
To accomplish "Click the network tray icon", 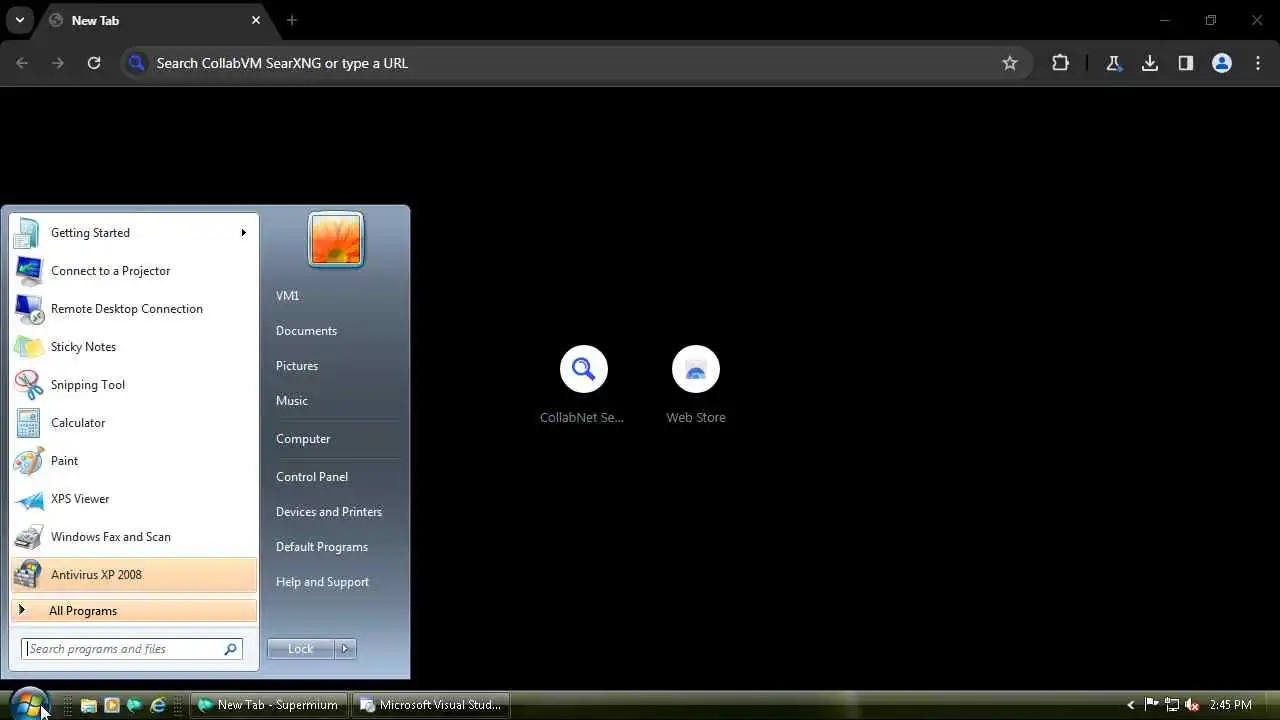I will (x=1172, y=705).
